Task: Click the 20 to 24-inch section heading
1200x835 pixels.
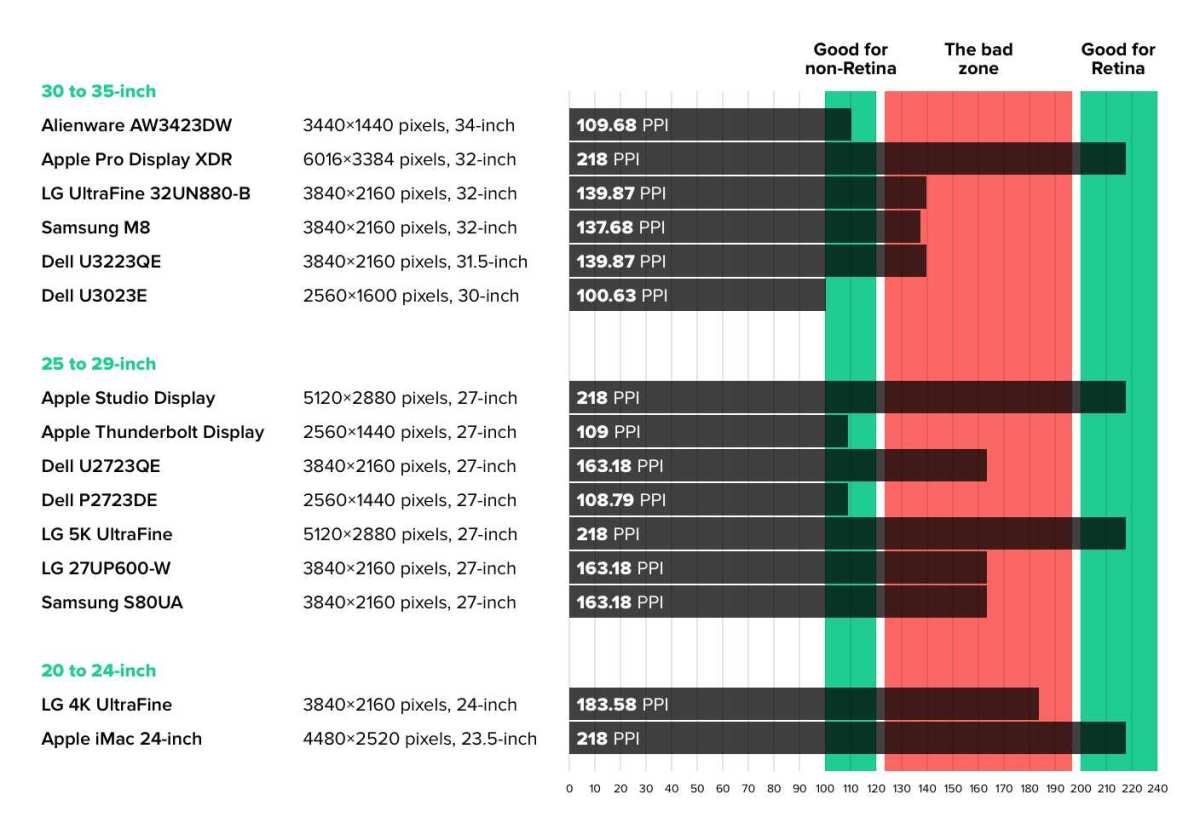Action: [x=99, y=671]
